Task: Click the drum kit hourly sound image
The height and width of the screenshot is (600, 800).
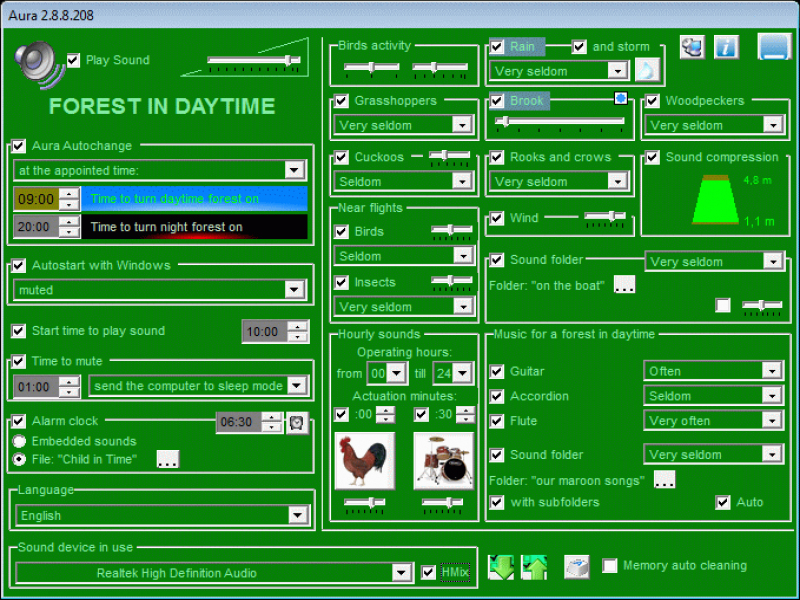Action: click(x=443, y=461)
